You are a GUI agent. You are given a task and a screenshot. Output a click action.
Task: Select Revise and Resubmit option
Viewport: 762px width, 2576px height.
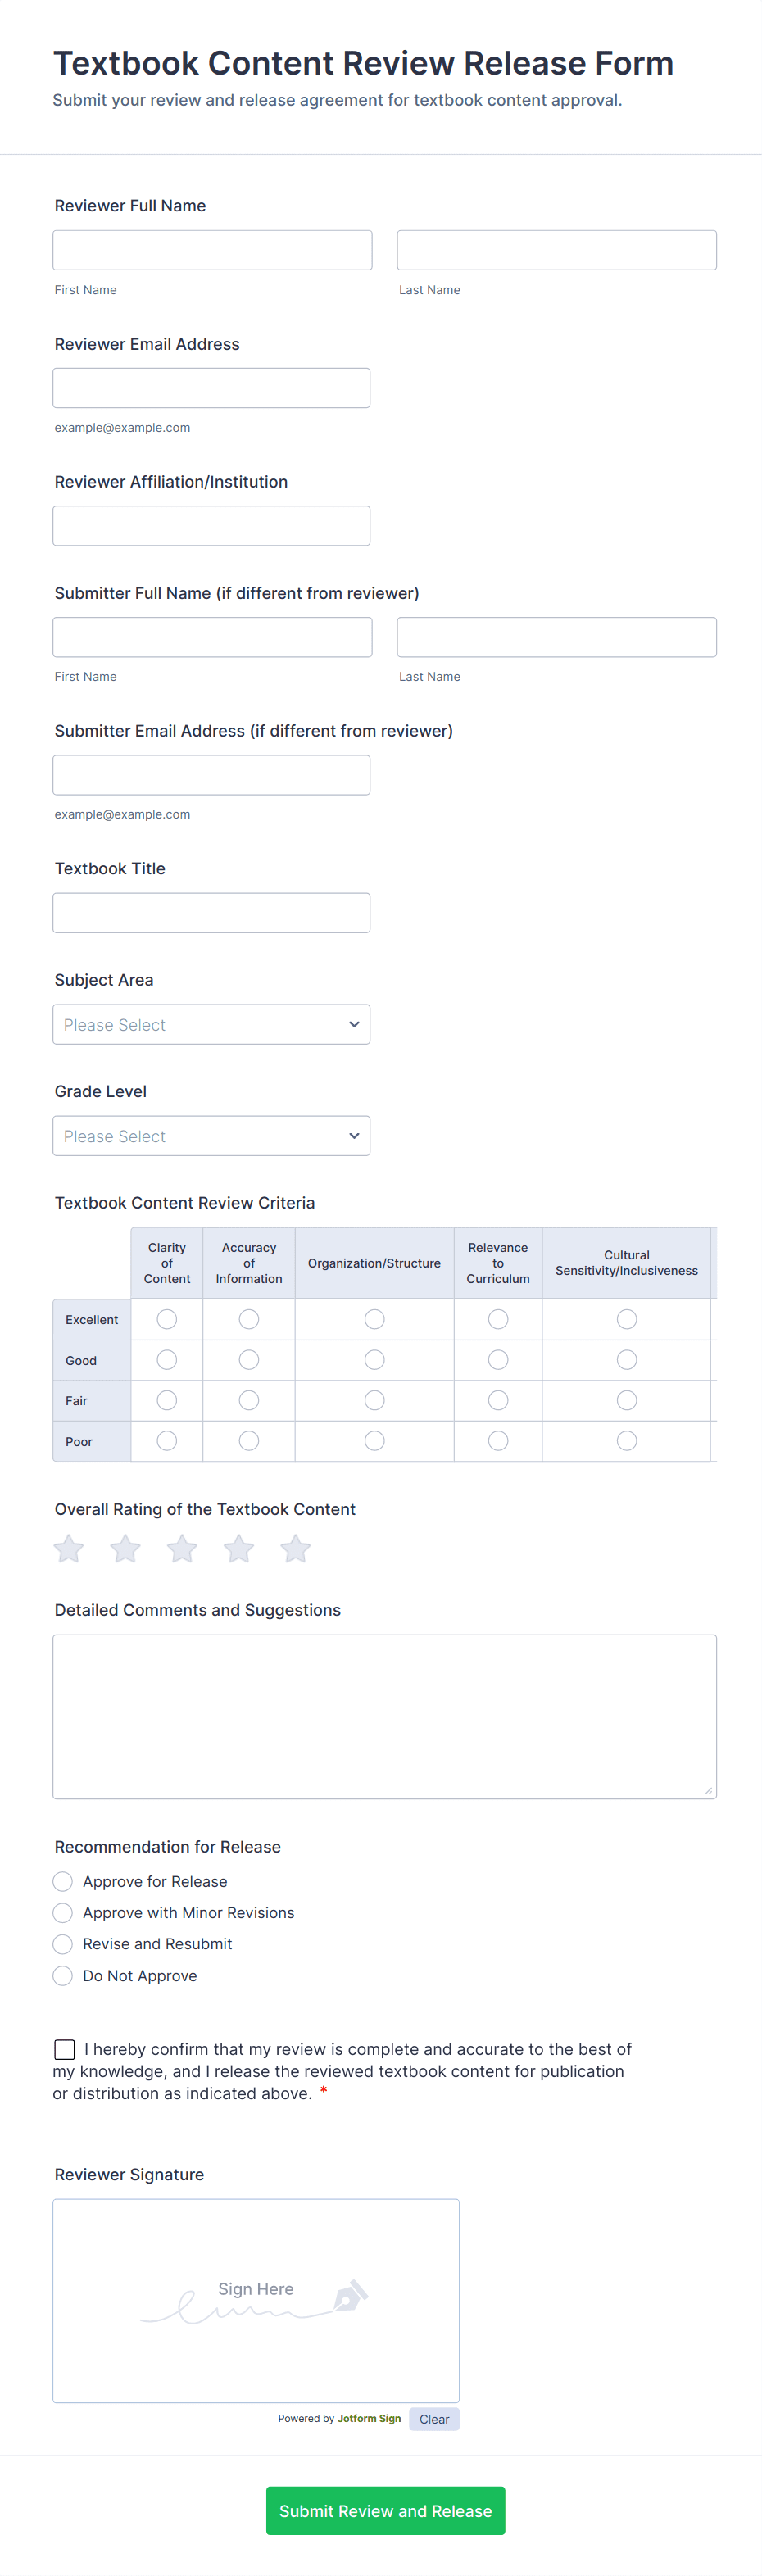(63, 1944)
